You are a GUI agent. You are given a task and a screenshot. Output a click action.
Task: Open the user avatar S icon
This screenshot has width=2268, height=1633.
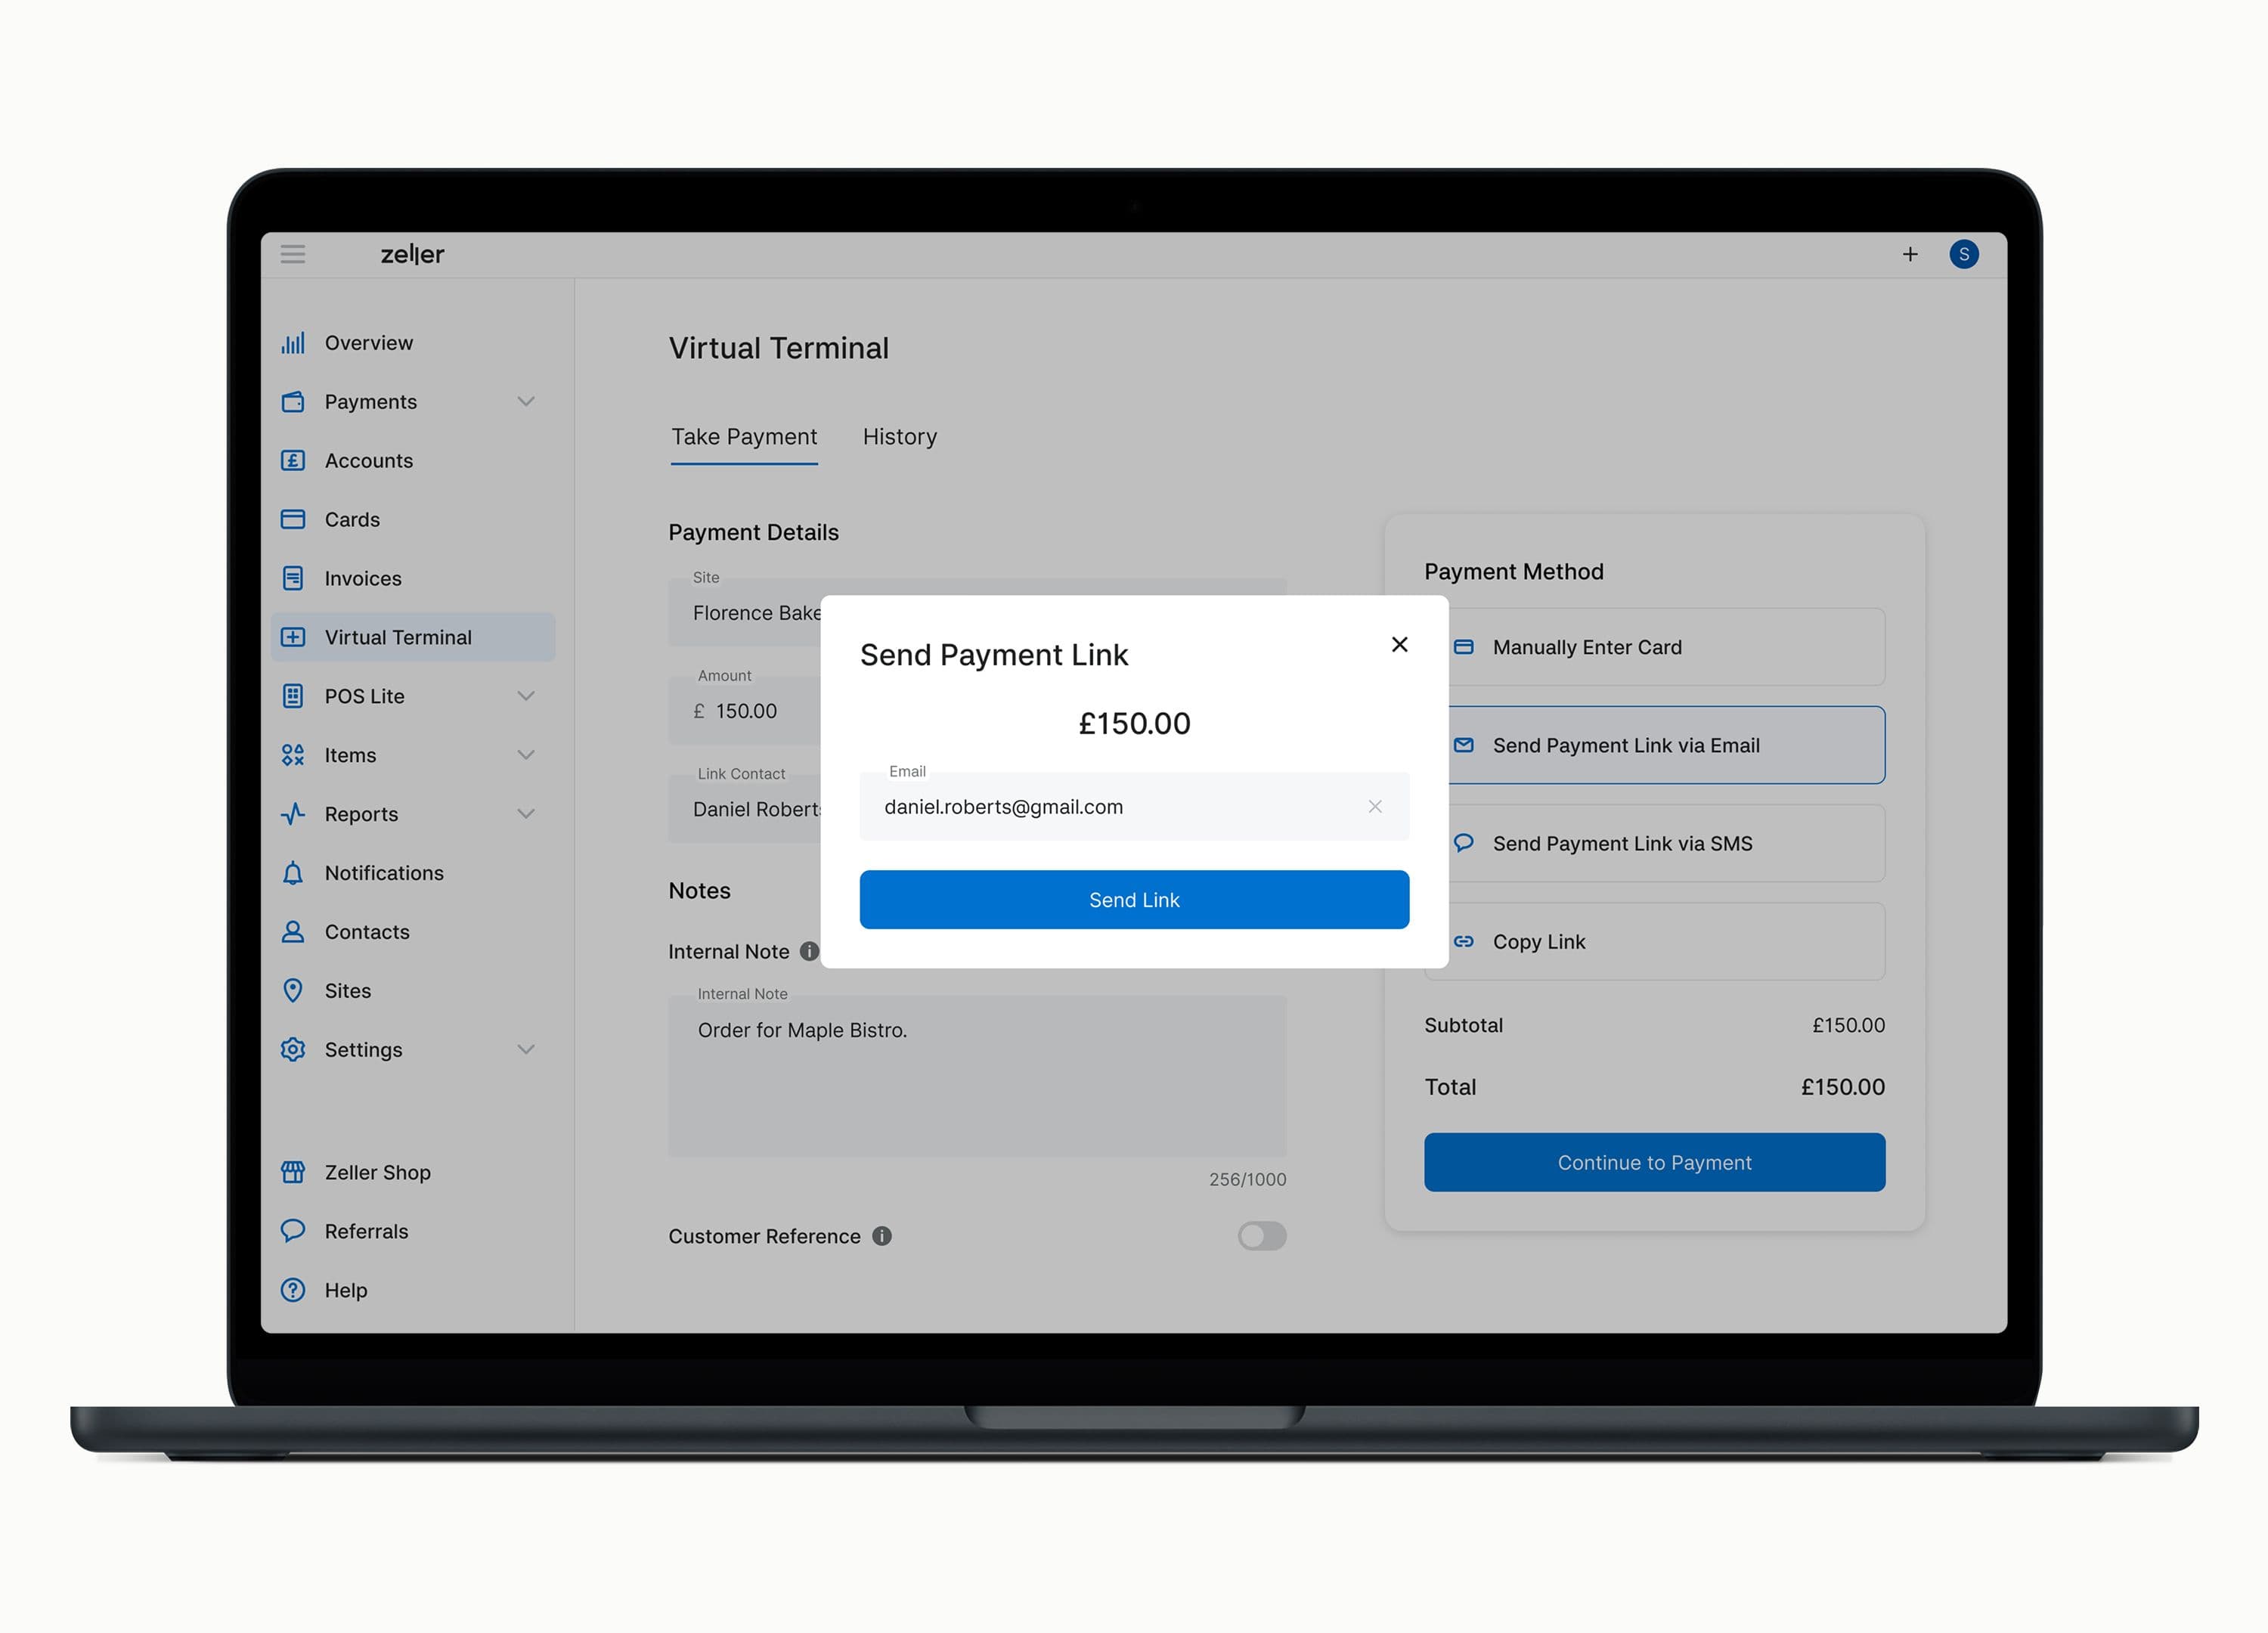tap(1963, 254)
